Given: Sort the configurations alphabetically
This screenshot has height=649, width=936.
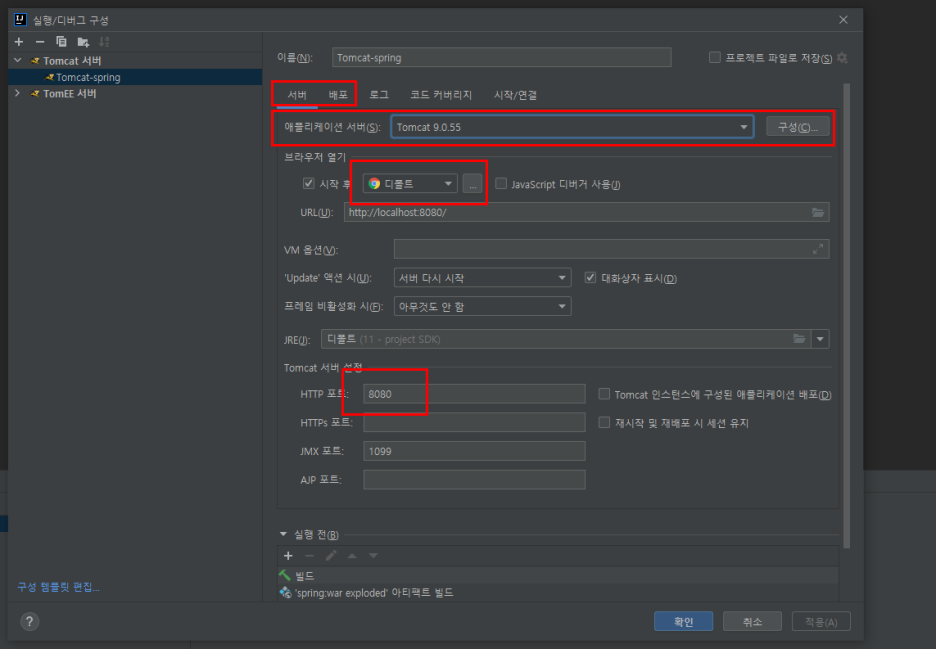Looking at the screenshot, I should 104,42.
